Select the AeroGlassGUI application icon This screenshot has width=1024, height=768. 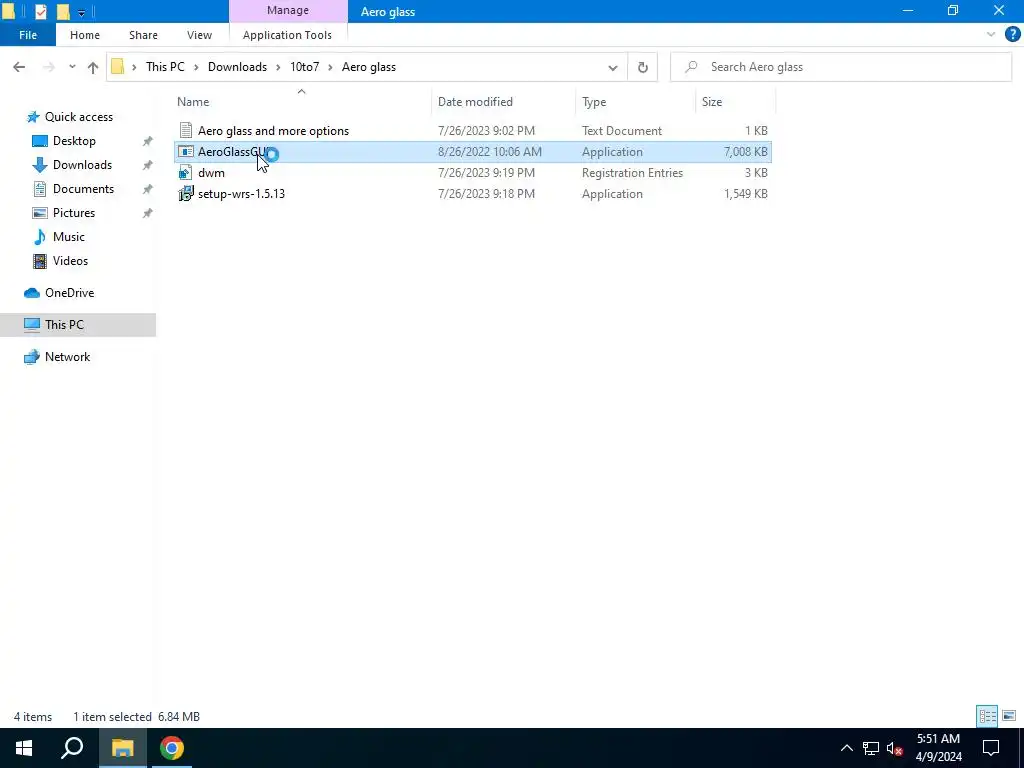point(186,152)
